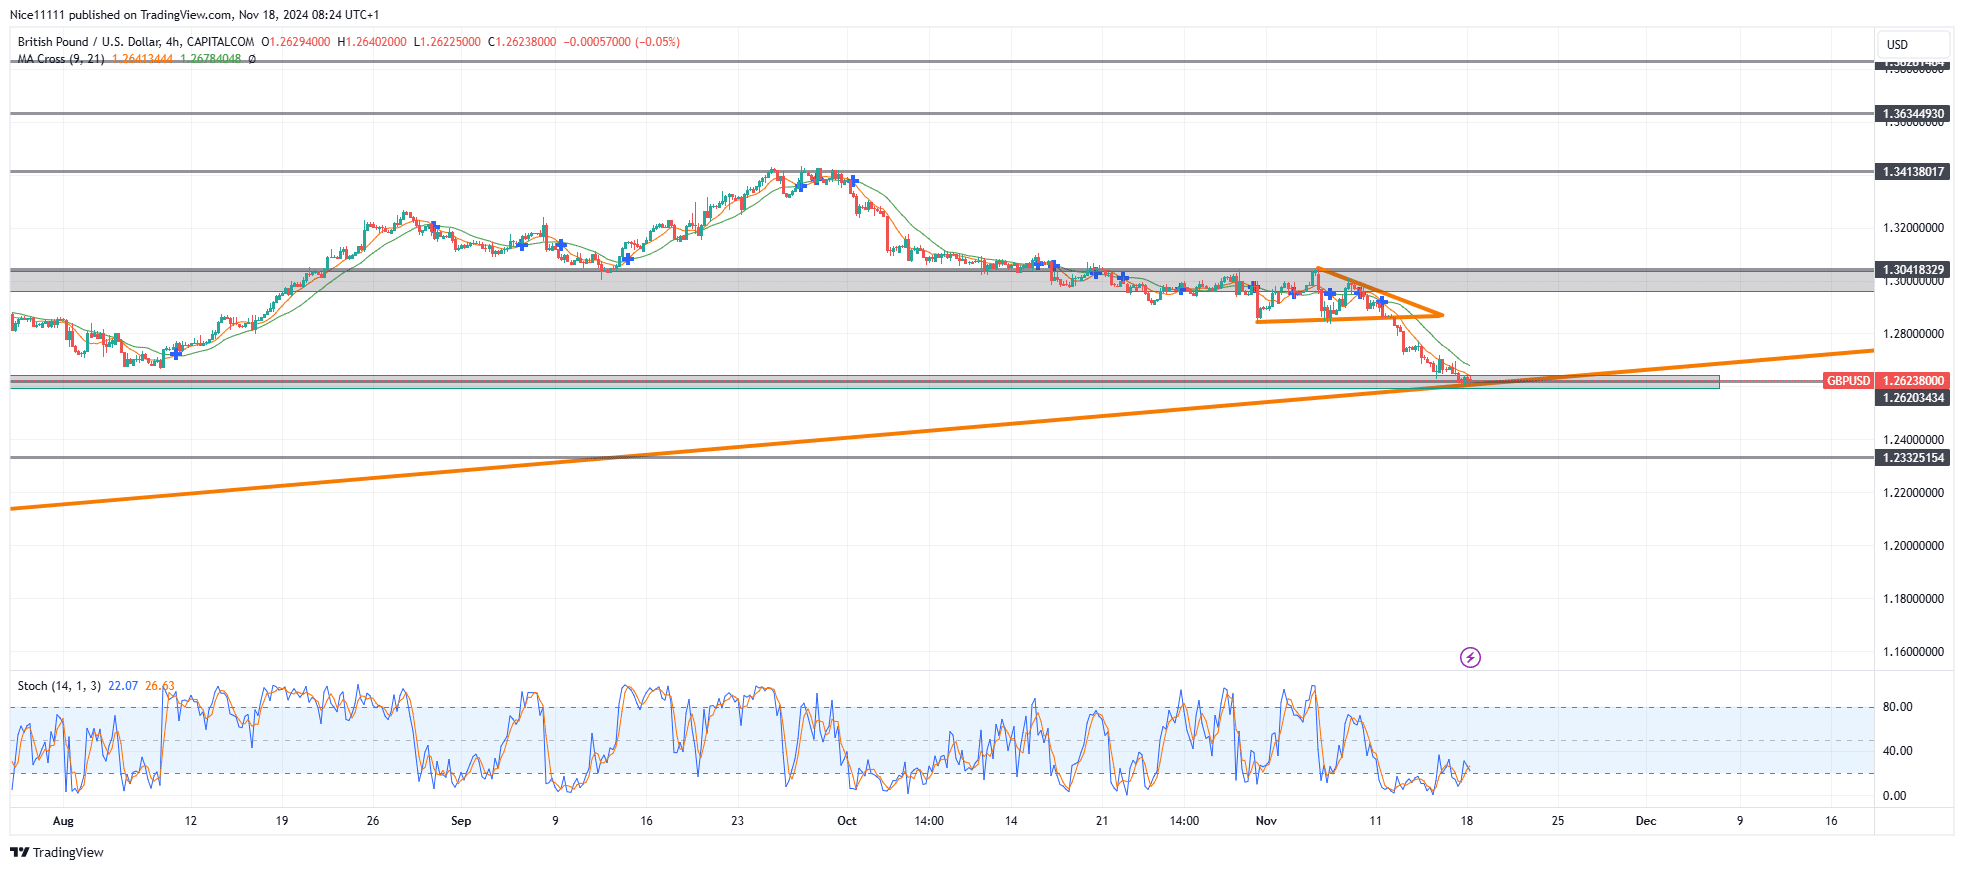This screenshot has height=870, width=1964.
Task: Click the high price H1.26402000
Action: [372, 42]
